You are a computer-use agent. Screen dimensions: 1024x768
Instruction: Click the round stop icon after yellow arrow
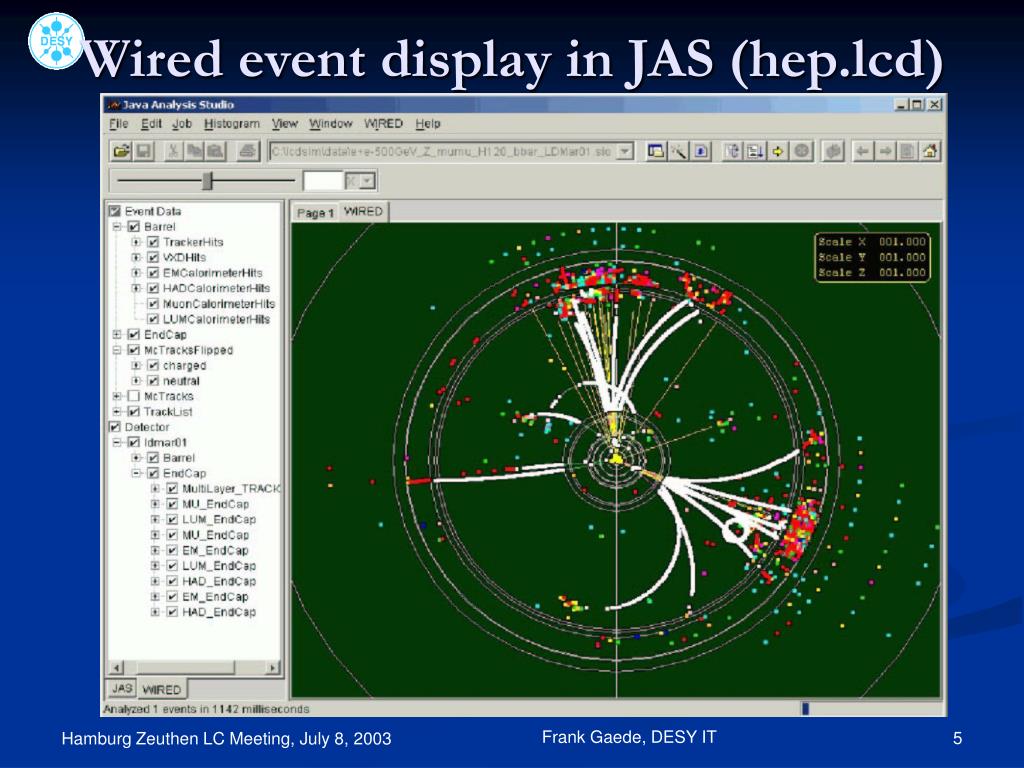[x=801, y=152]
